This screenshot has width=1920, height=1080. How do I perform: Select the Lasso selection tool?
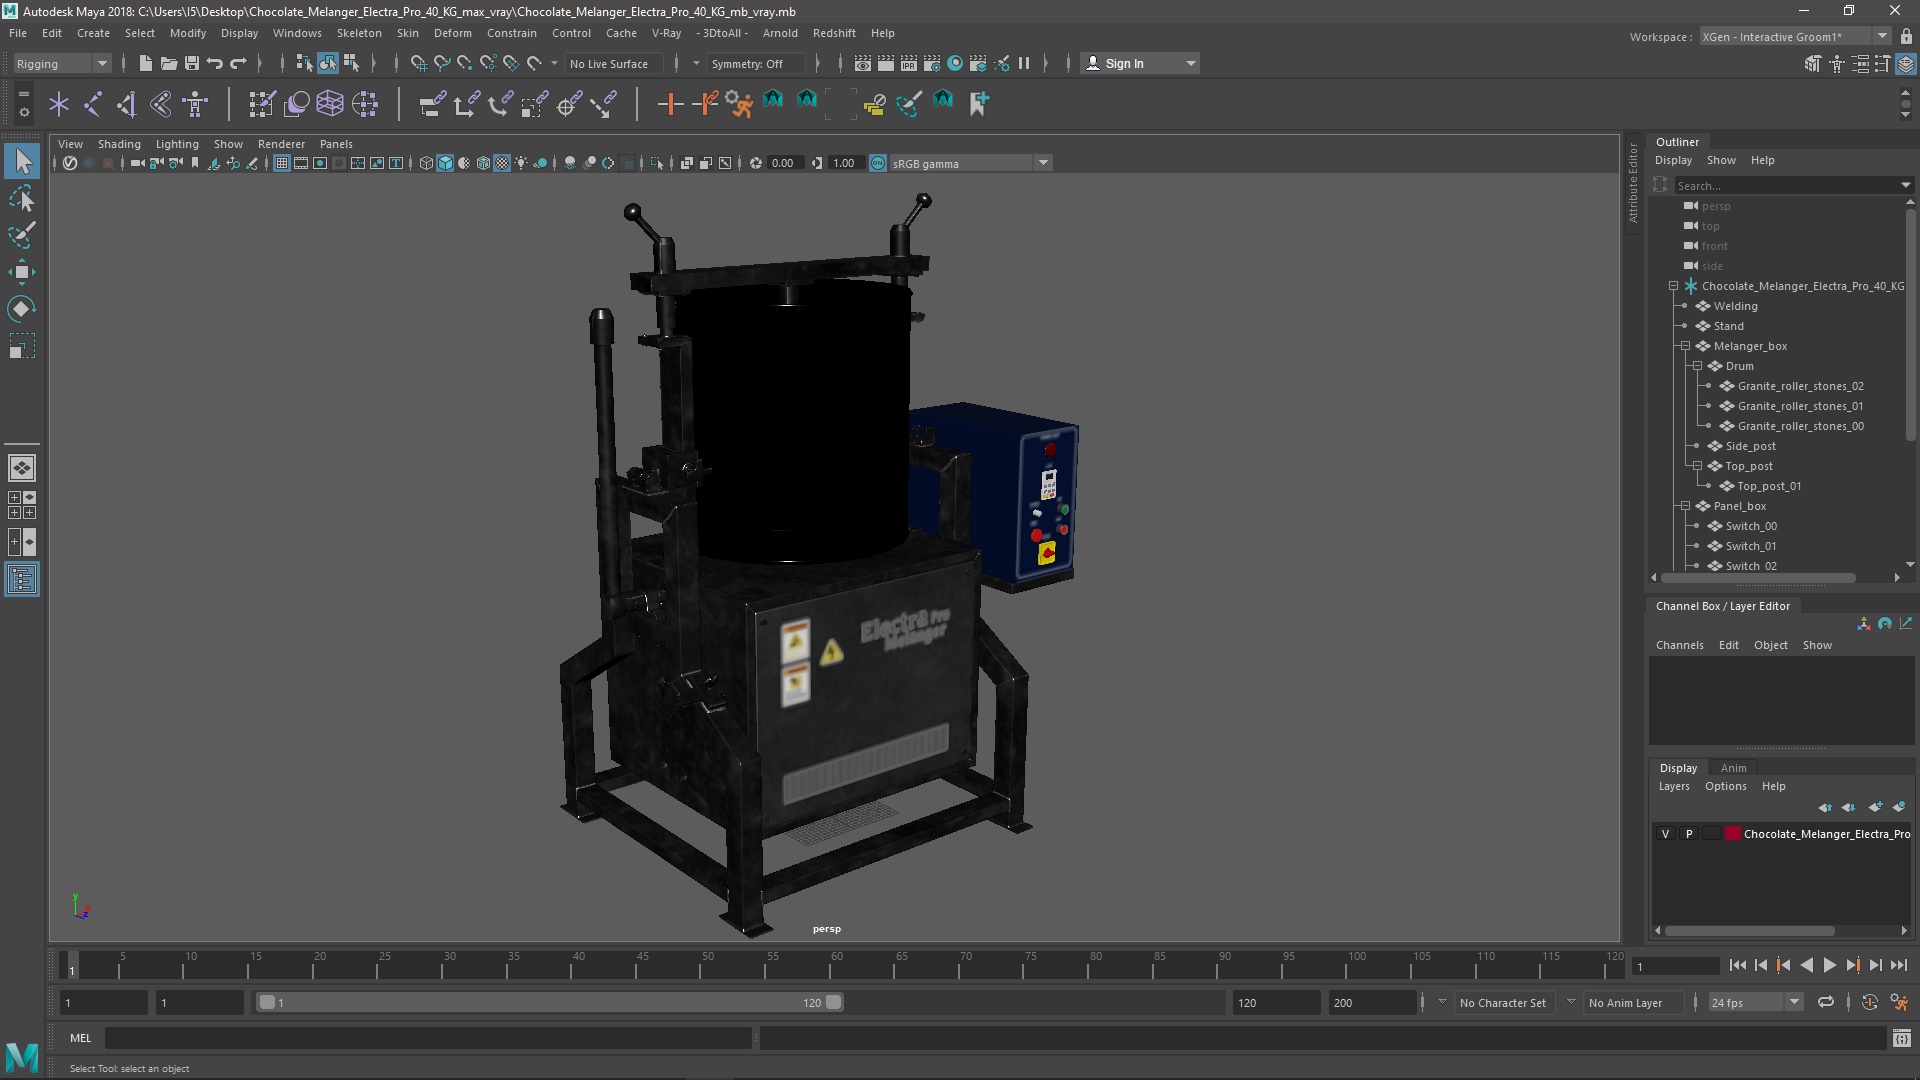[x=22, y=199]
